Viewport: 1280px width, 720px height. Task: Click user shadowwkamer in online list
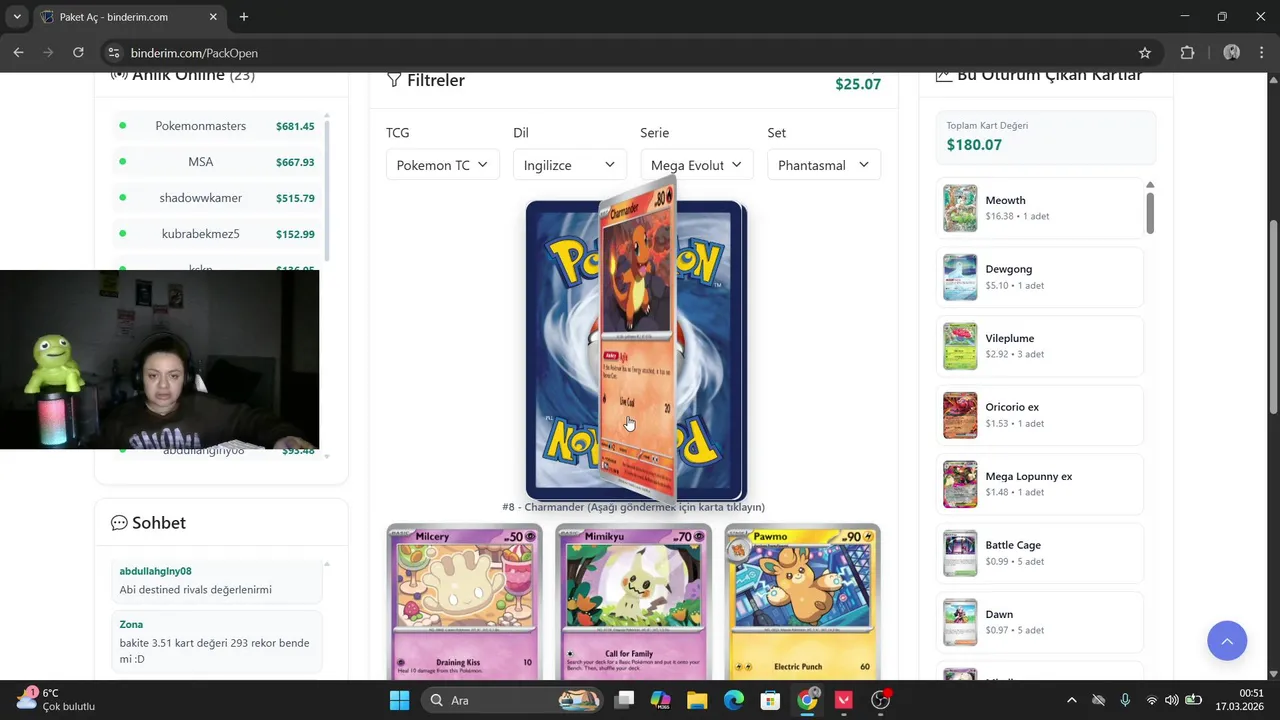click(x=200, y=198)
